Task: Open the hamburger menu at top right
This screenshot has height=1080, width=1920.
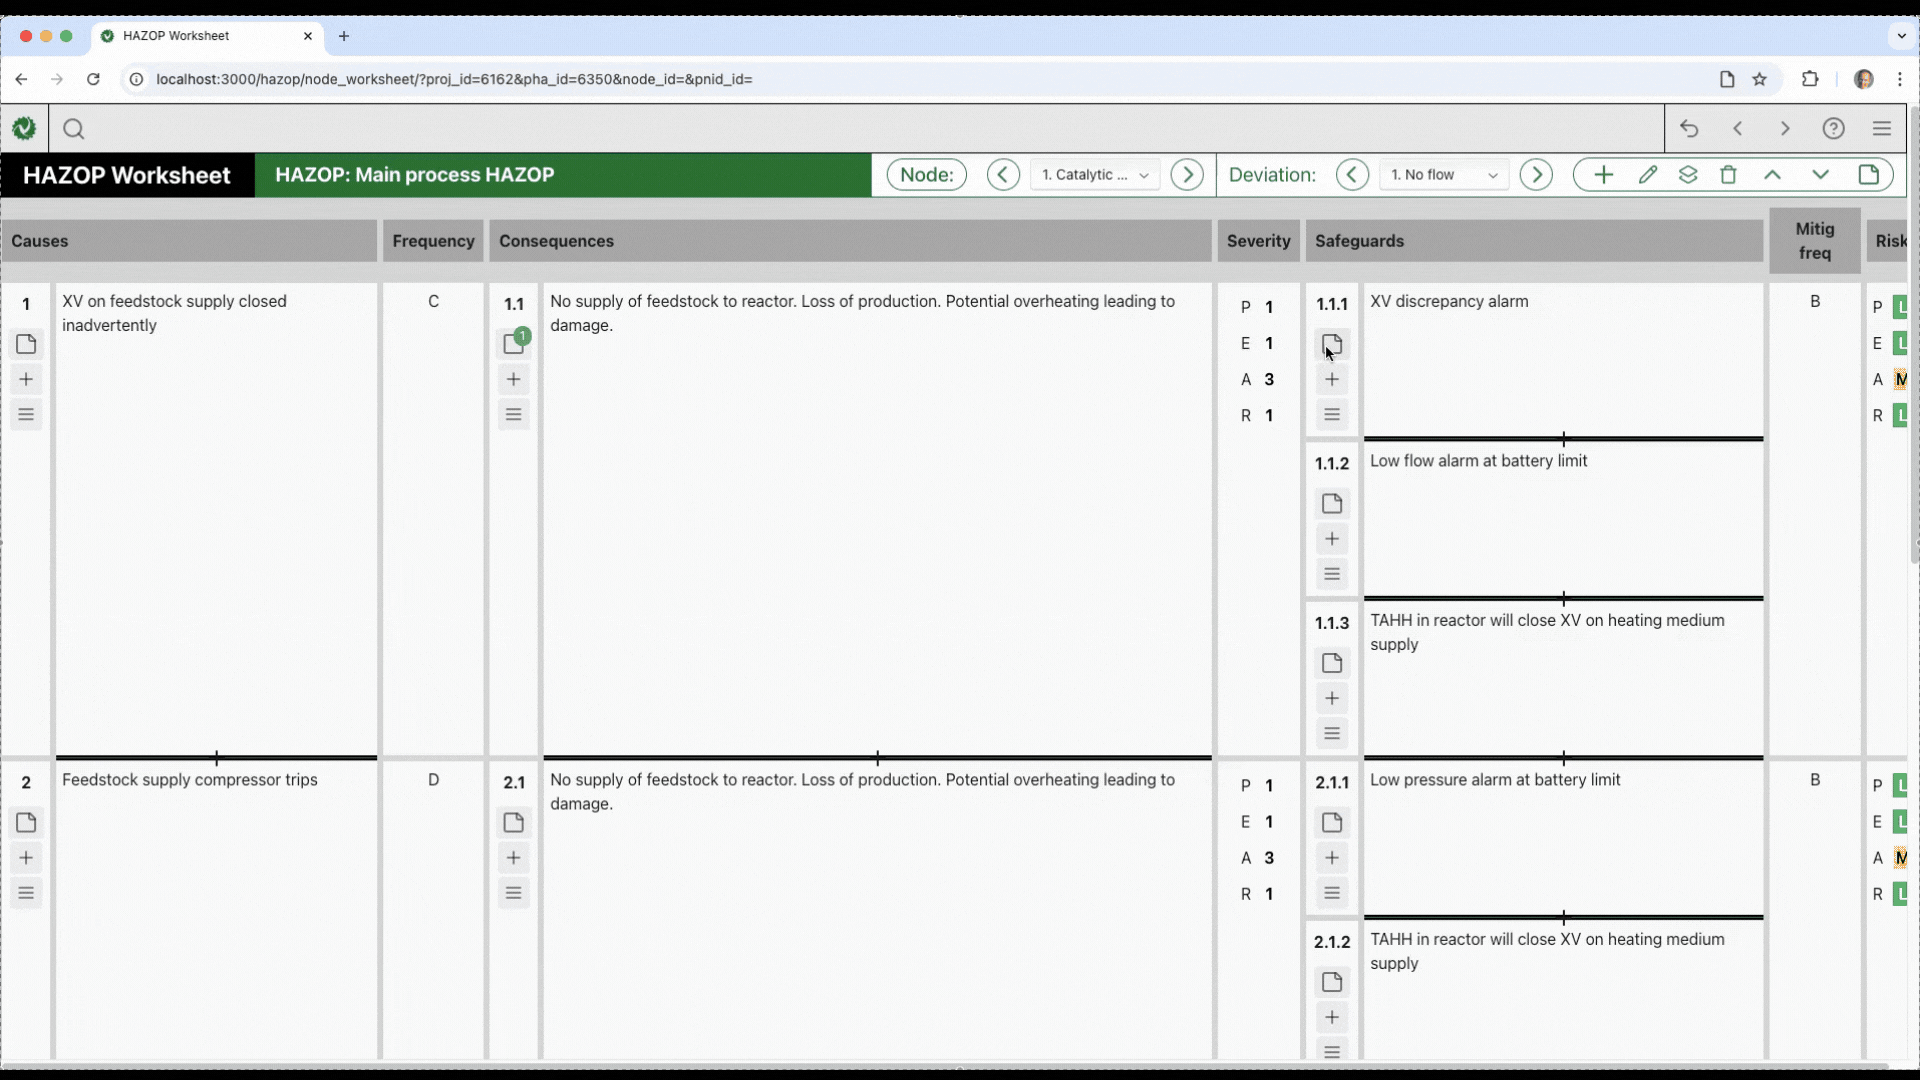Action: (x=1881, y=129)
